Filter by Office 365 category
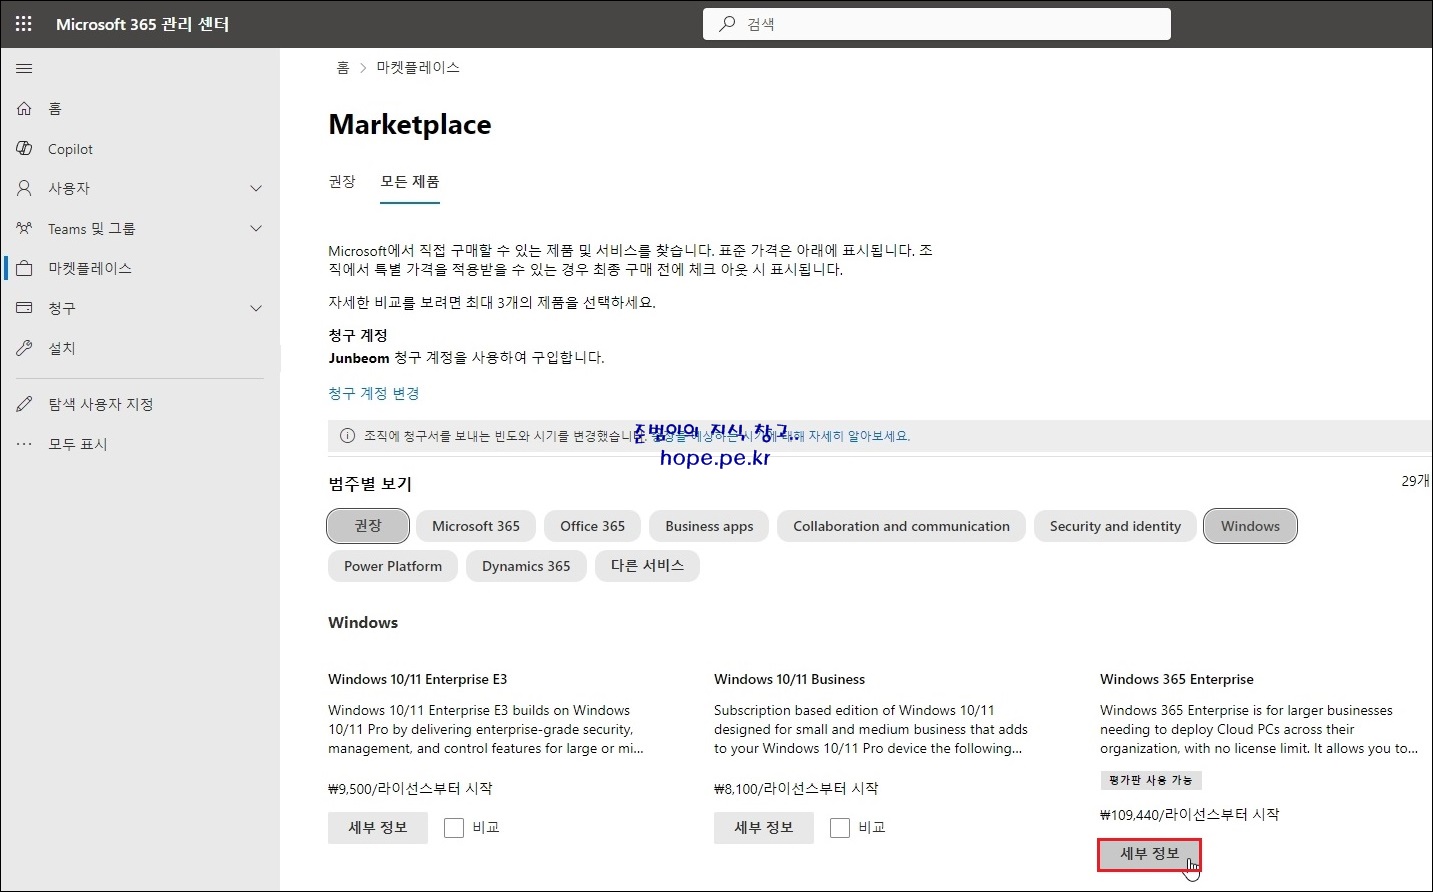Viewport: 1433px width, 892px height. tap(592, 526)
